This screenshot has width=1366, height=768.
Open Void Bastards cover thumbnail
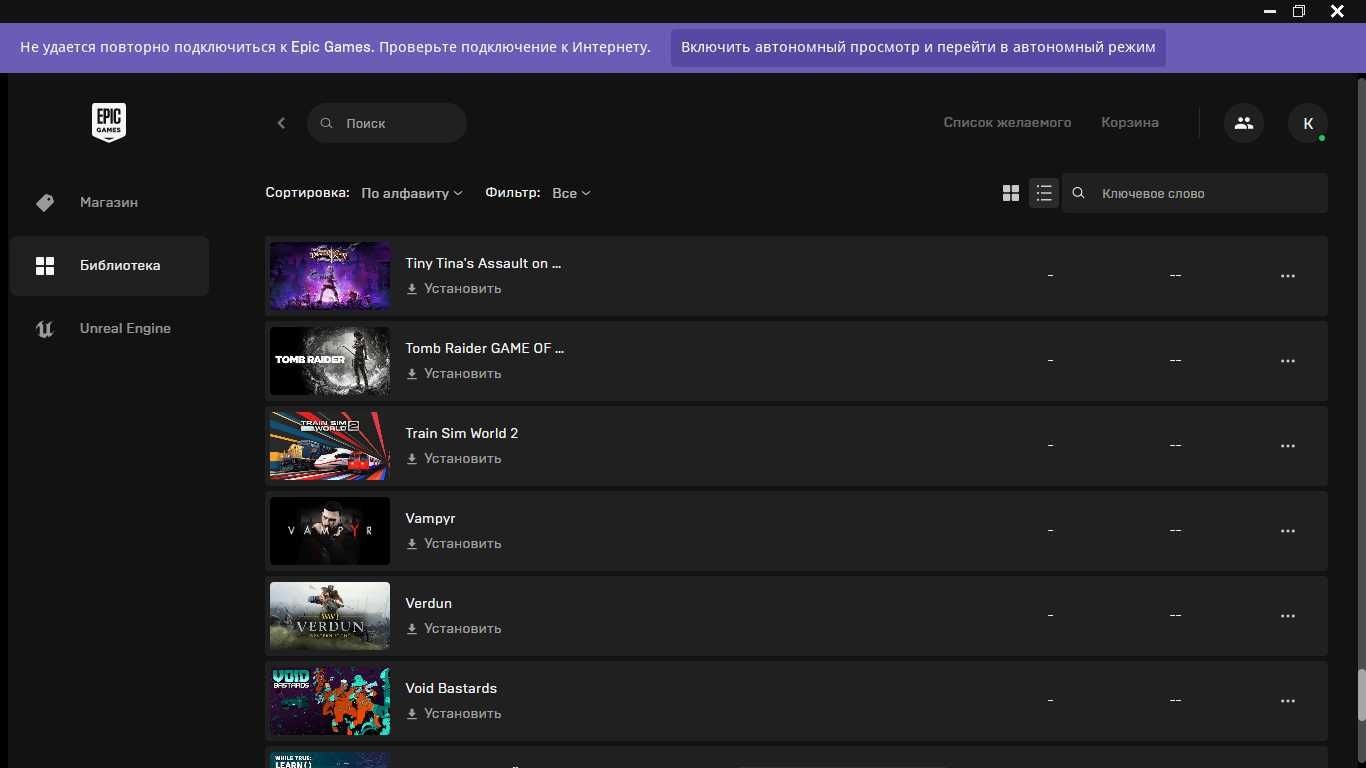point(330,701)
